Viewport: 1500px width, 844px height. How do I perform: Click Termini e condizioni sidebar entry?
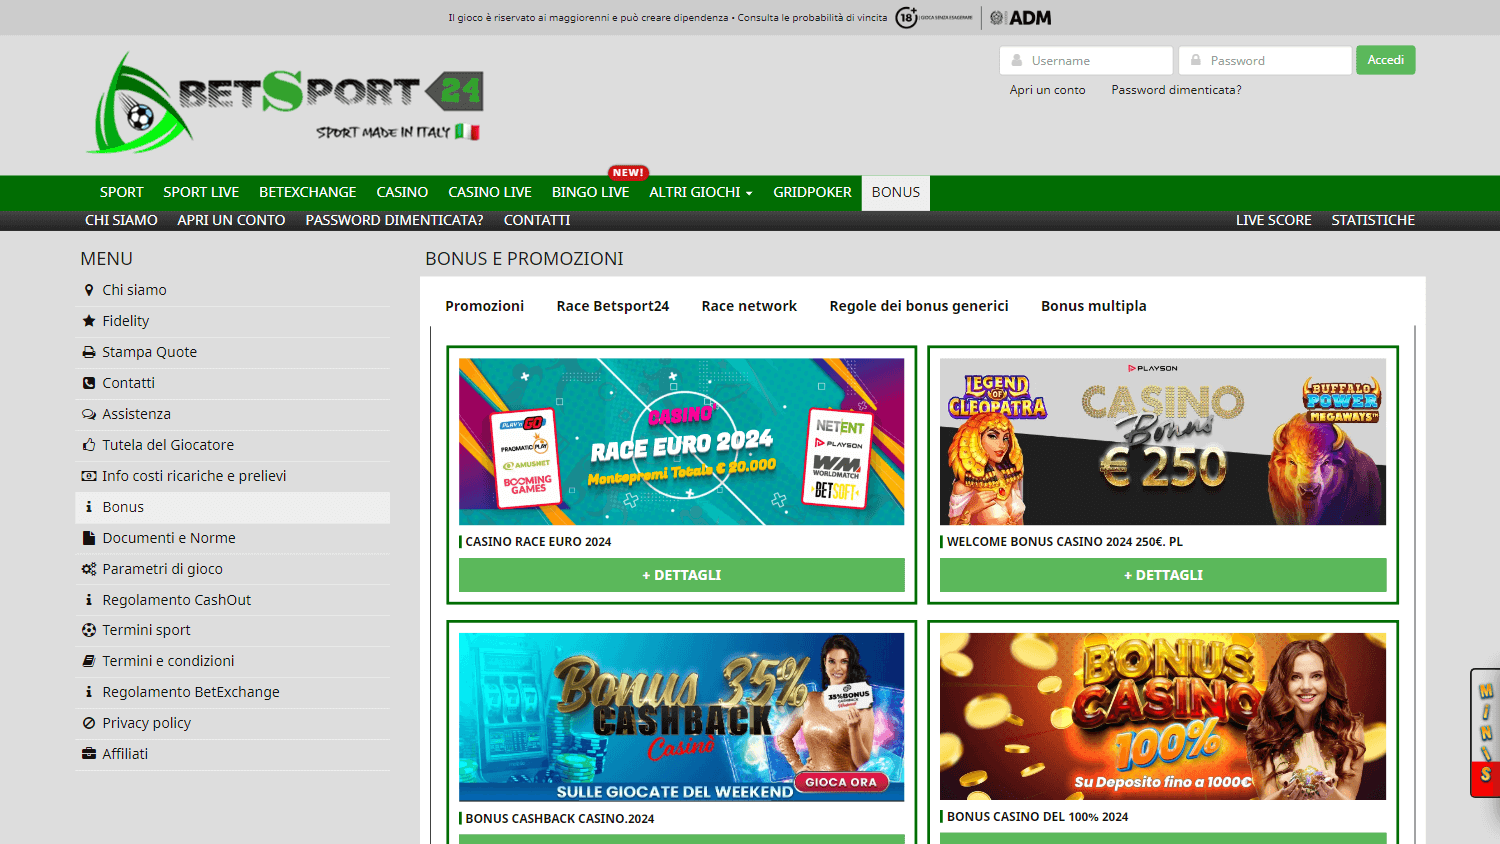pyautogui.click(x=233, y=661)
